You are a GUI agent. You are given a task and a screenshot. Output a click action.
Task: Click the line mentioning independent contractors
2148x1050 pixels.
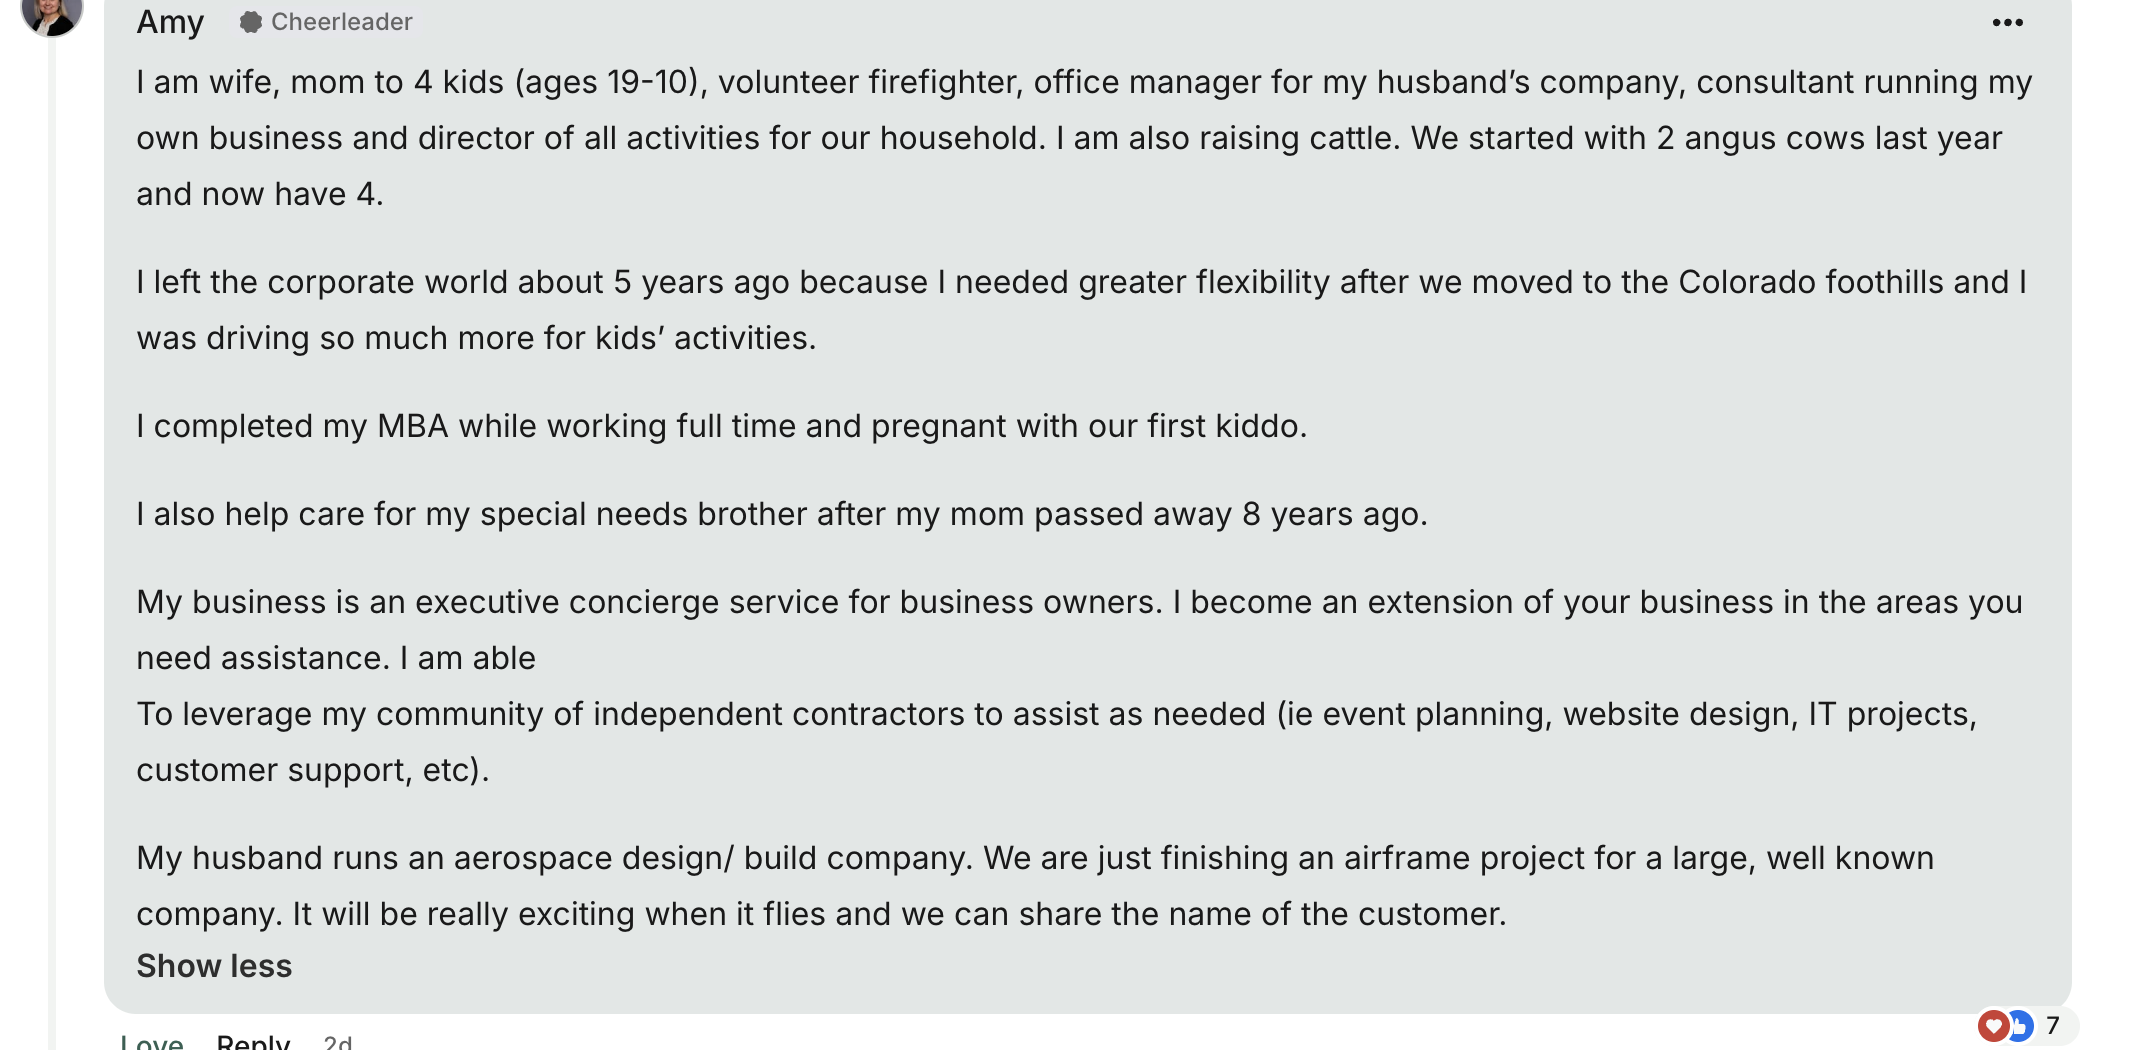pyautogui.click(x=1057, y=714)
